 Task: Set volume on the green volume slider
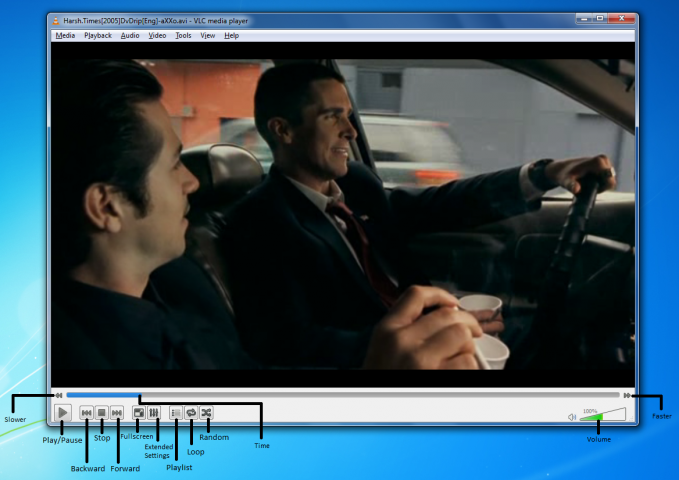pyautogui.click(x=603, y=415)
